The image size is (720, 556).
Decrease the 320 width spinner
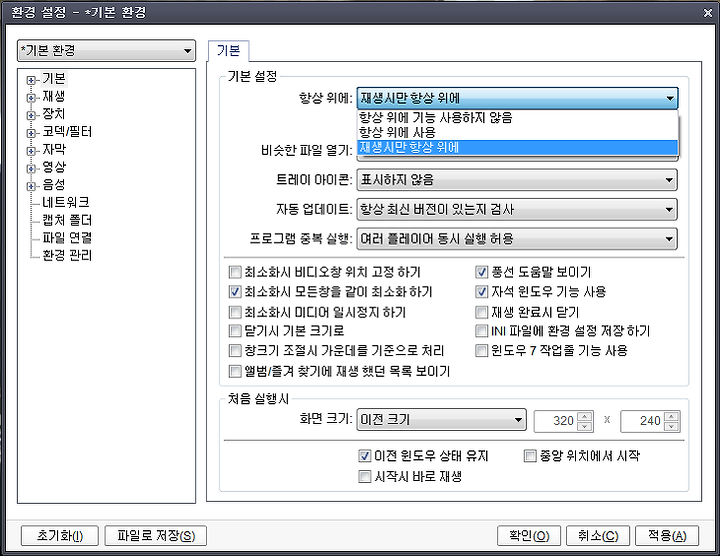click(x=585, y=427)
